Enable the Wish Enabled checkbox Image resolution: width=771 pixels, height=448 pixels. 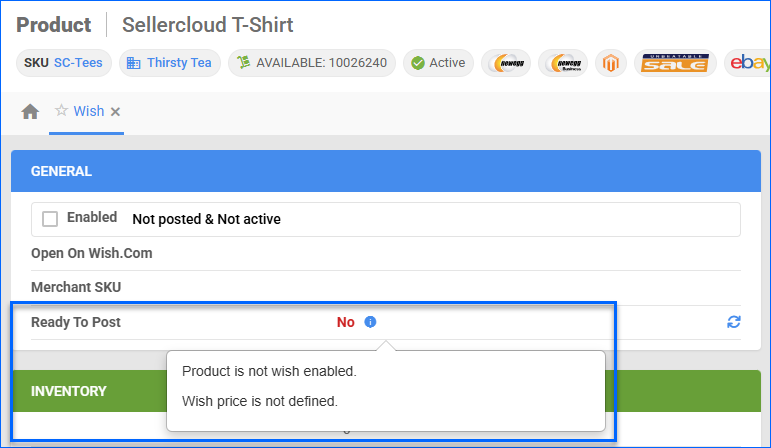50,219
